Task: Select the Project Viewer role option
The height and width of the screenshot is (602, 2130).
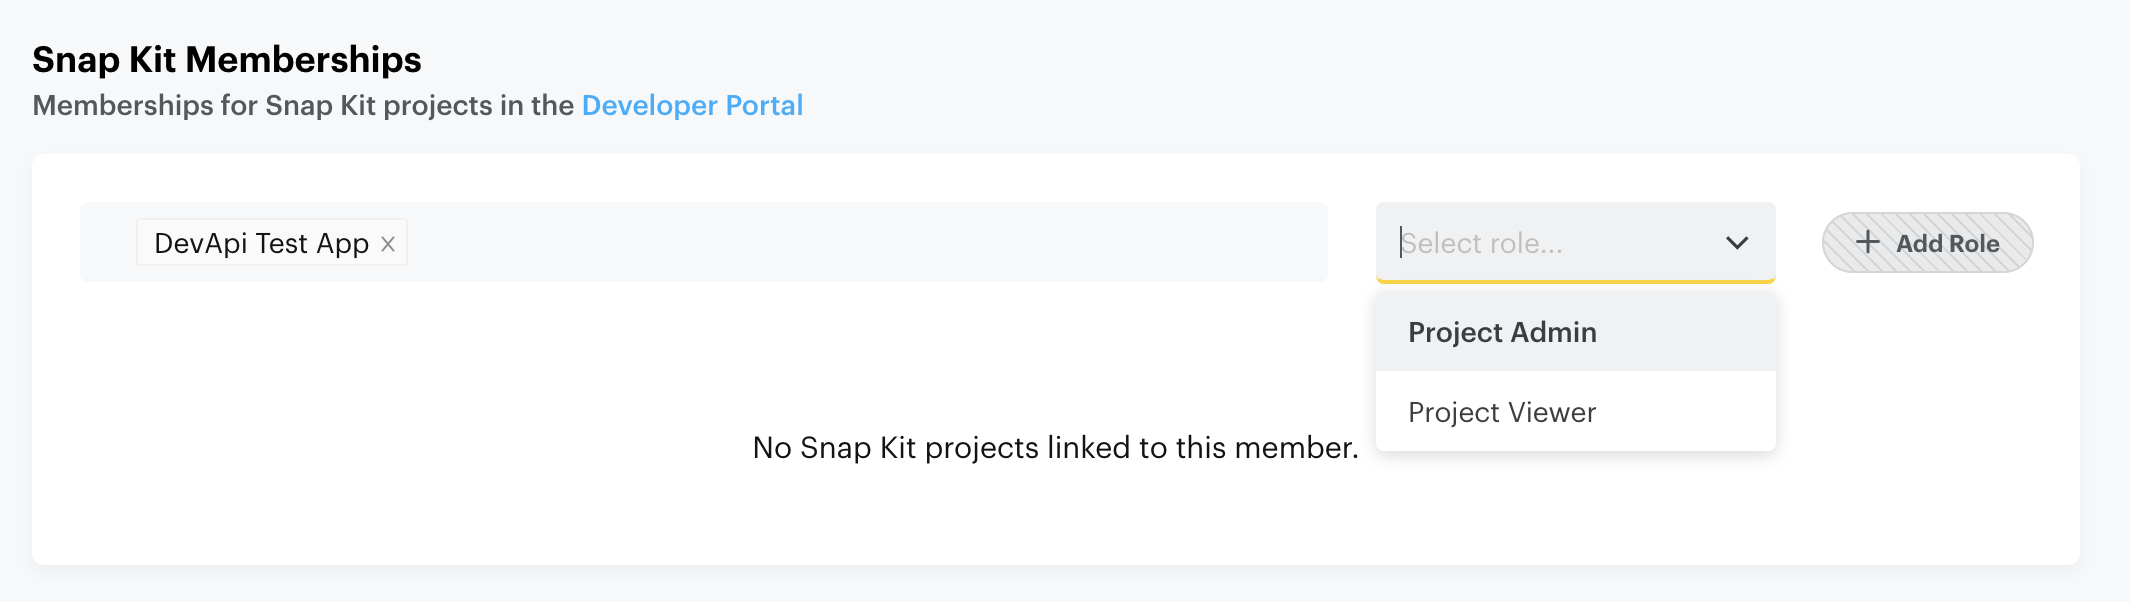Action: [x=1502, y=412]
